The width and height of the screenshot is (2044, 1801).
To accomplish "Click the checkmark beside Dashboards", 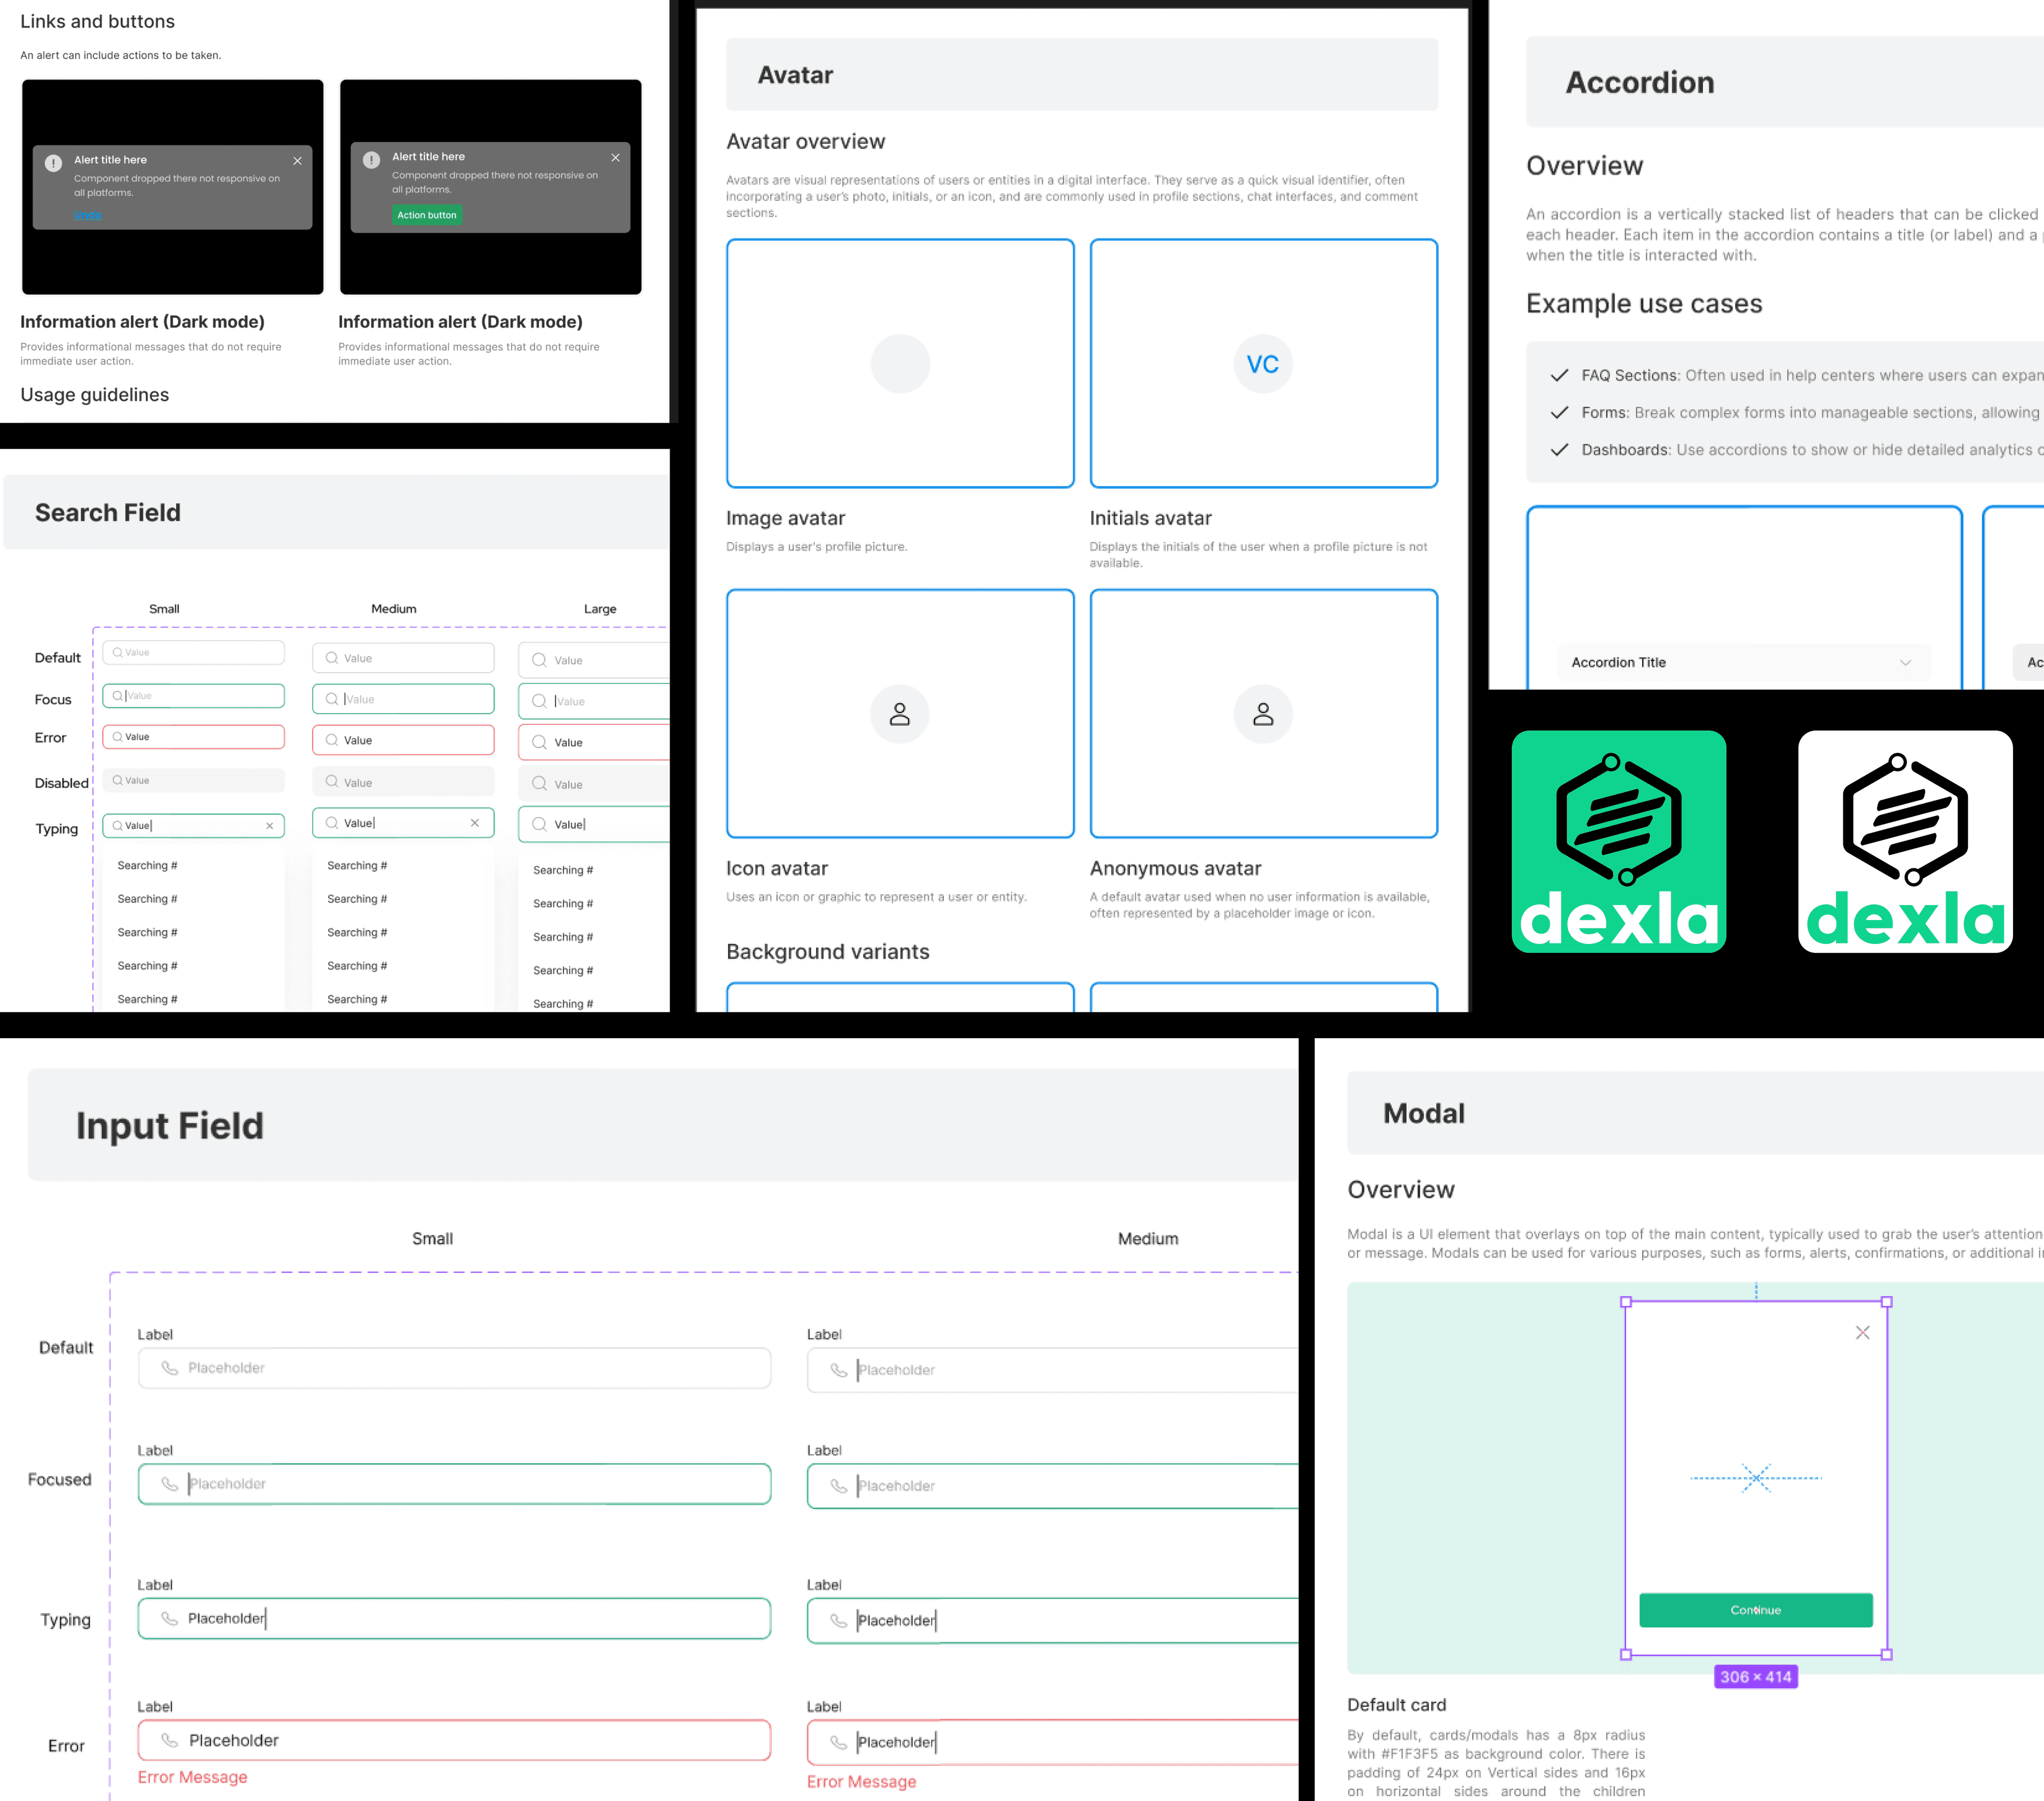I will click(x=1559, y=450).
